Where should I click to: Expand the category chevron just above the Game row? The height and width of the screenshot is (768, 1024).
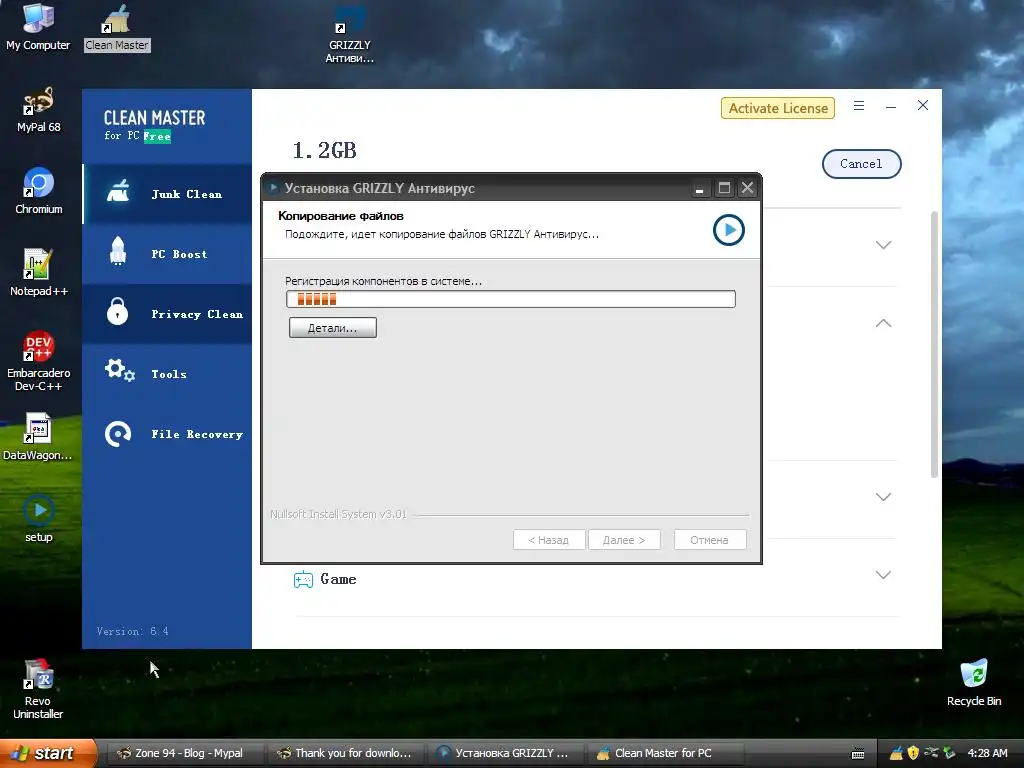click(x=883, y=497)
